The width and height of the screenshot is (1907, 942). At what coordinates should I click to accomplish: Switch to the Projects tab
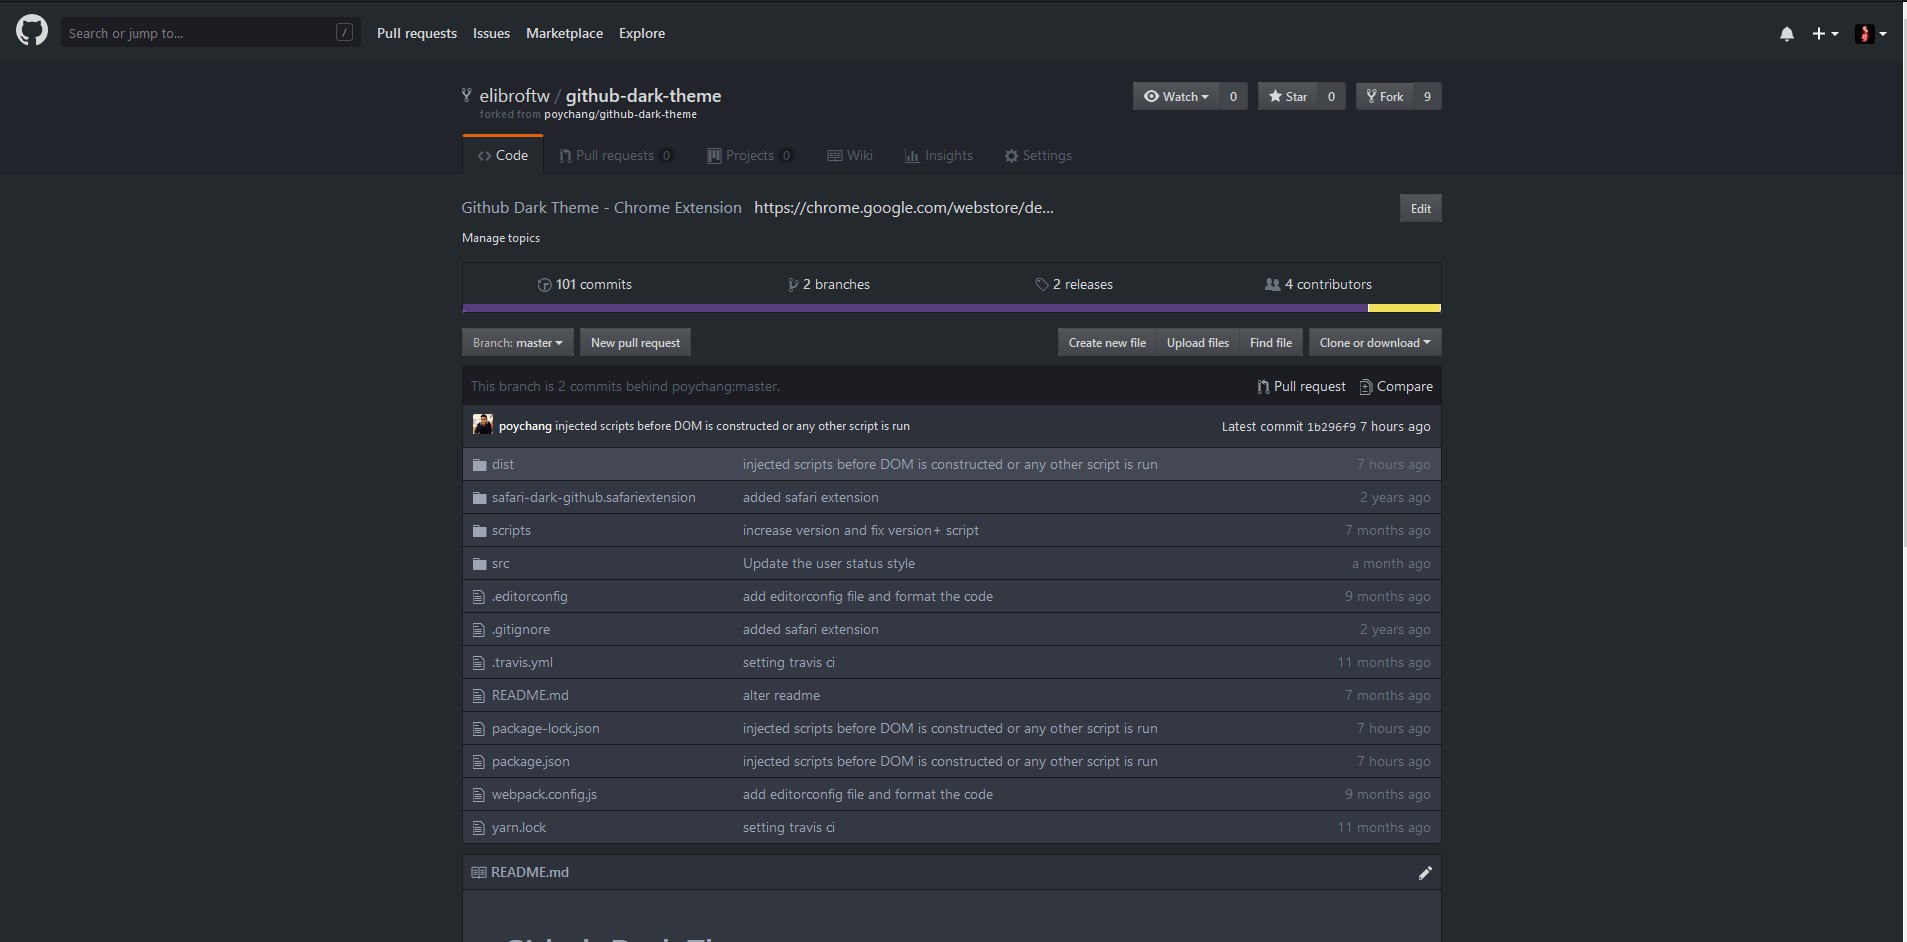click(750, 155)
